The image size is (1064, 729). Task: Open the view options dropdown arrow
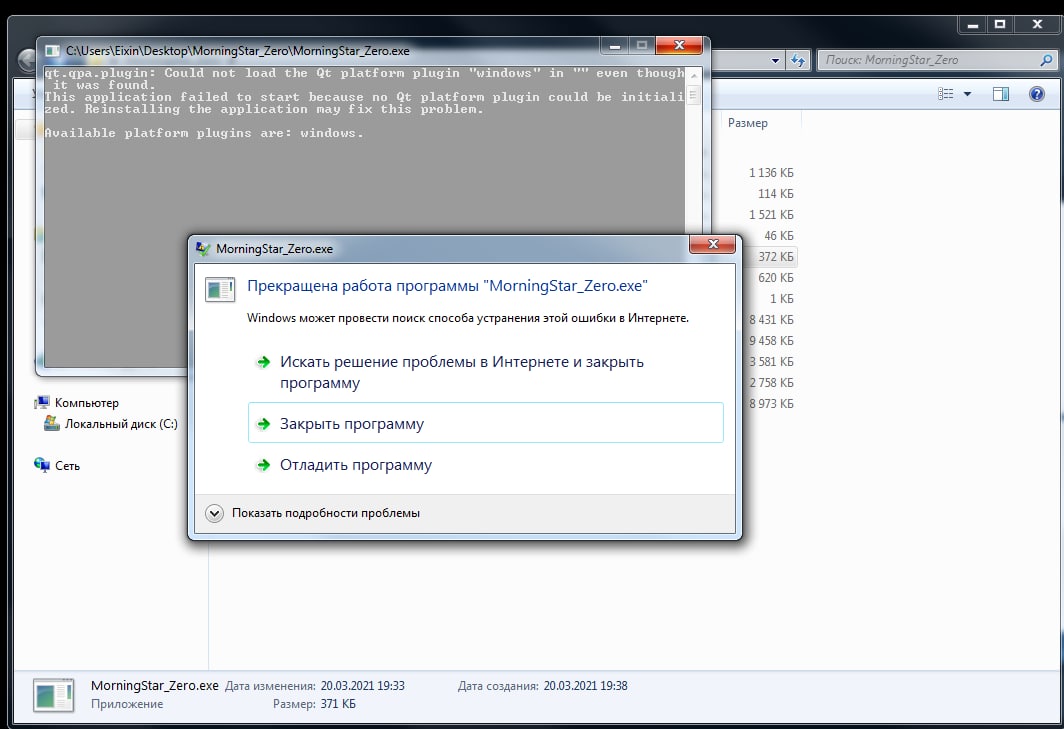tap(967, 94)
